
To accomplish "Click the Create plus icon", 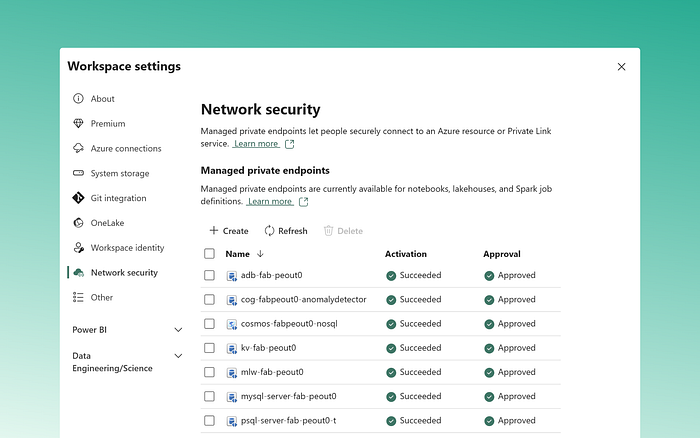I will 213,231.
